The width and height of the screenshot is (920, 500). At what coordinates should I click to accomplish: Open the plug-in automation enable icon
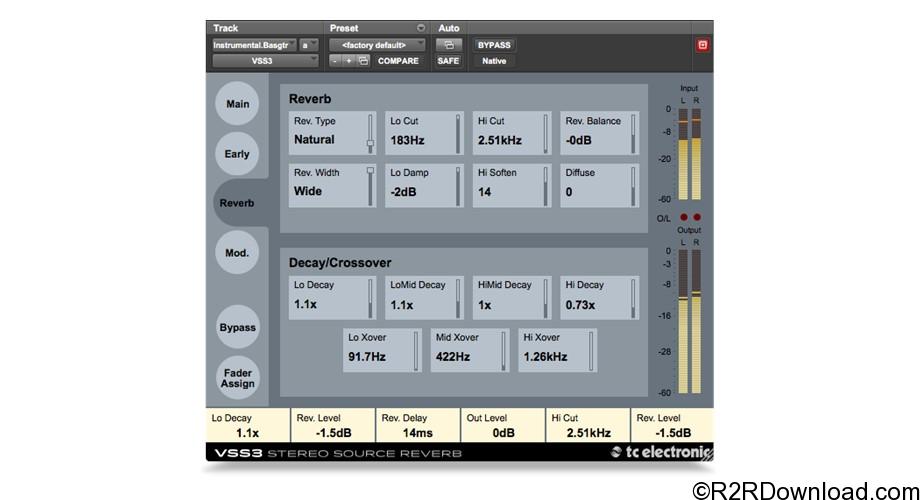coord(448,45)
